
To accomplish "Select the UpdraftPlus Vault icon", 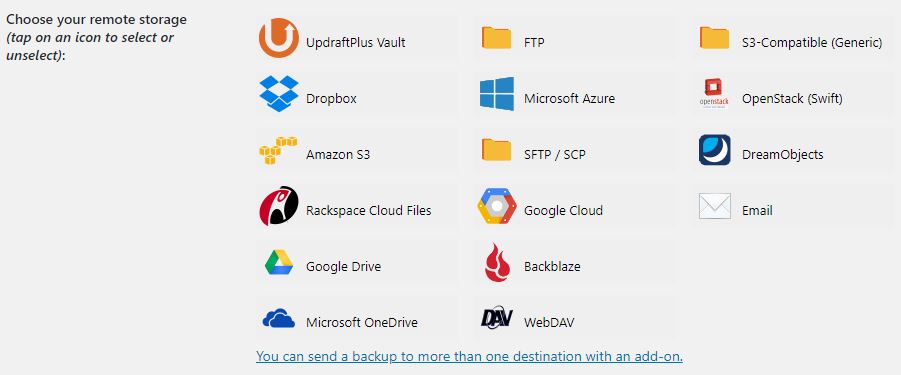I will (x=279, y=38).
